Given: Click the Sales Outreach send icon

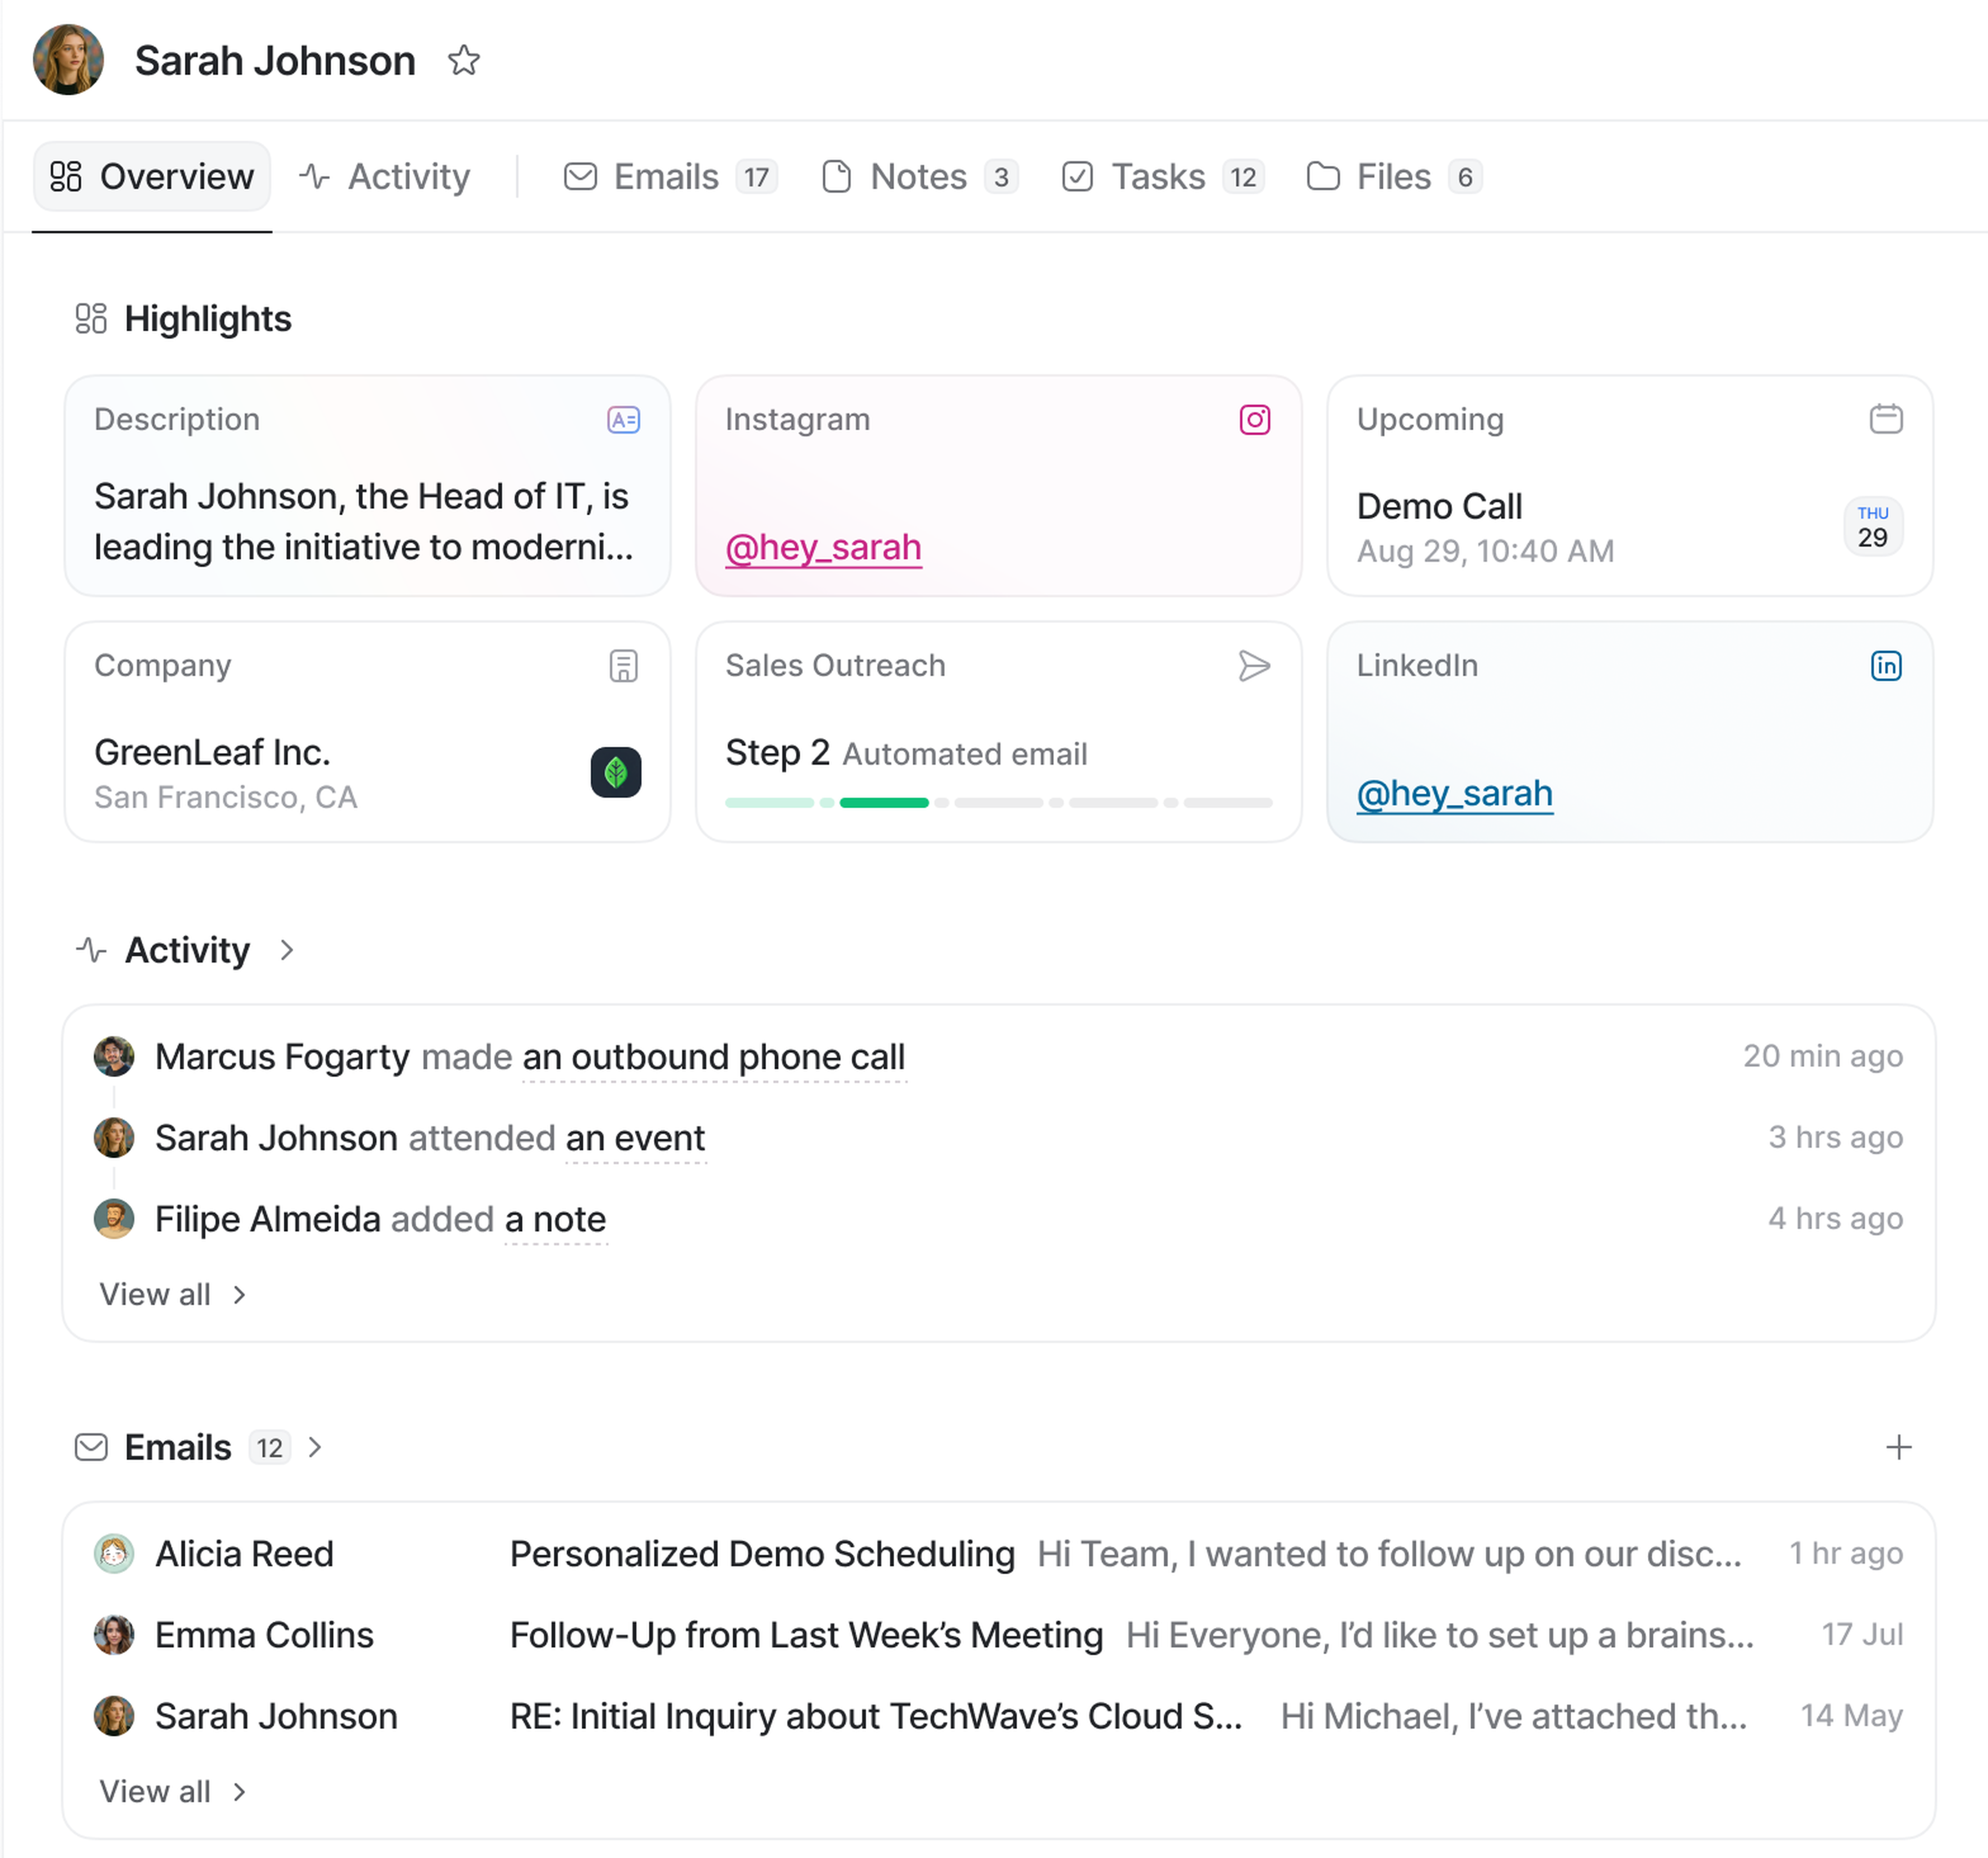Looking at the screenshot, I should (1254, 666).
